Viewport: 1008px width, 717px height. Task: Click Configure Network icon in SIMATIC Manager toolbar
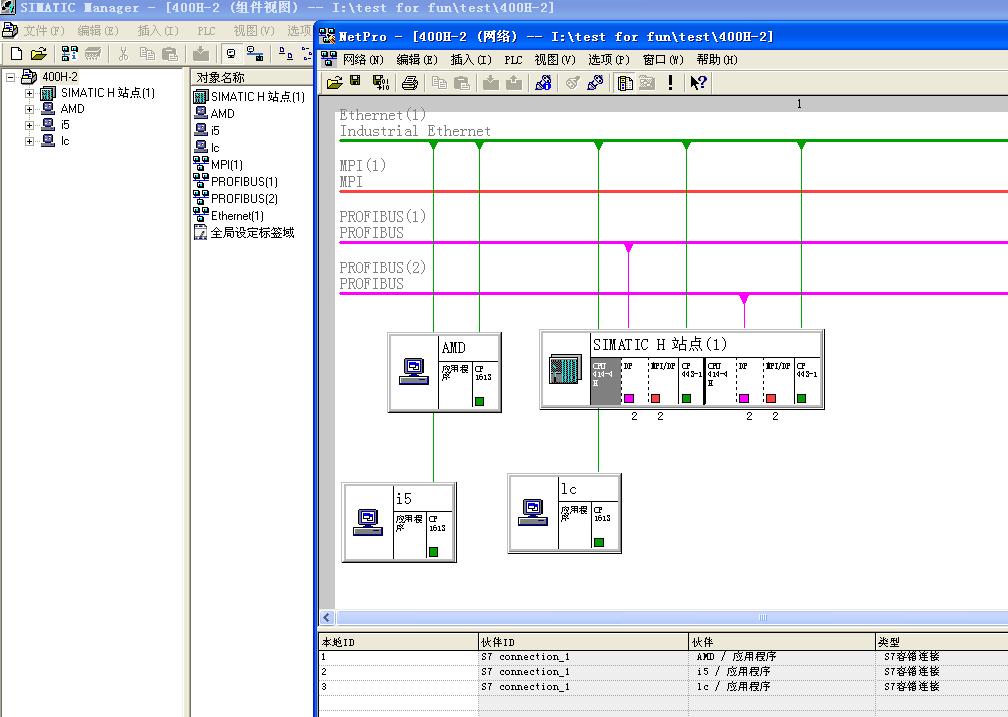255,53
